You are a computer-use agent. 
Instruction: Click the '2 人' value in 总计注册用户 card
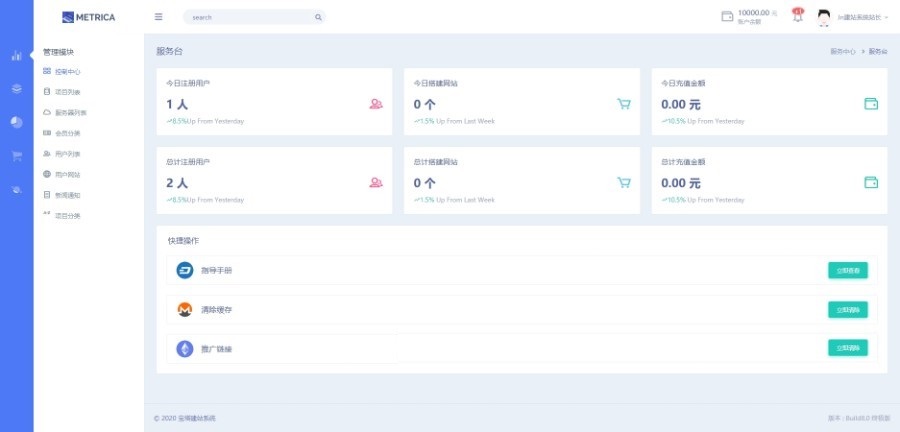coord(177,183)
